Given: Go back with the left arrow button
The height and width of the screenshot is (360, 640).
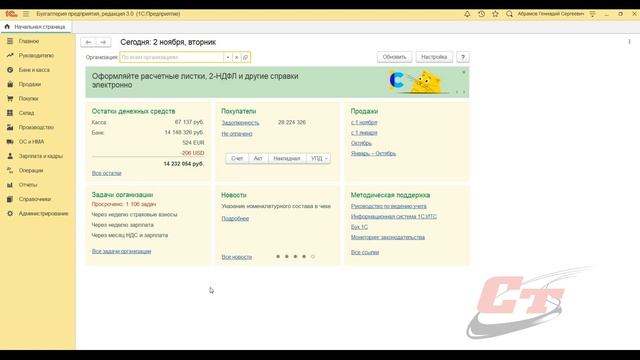Looking at the screenshot, I should [88, 42].
